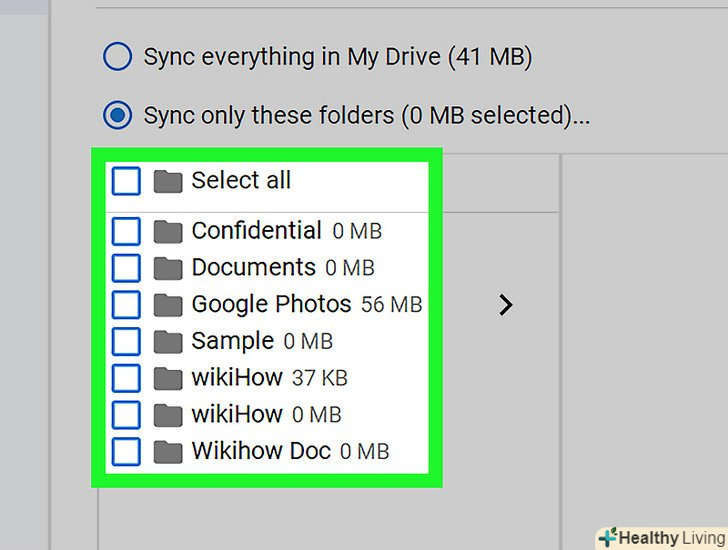Enable the Documents folder checkbox
Screen dimensions: 728x550
pos(126,268)
